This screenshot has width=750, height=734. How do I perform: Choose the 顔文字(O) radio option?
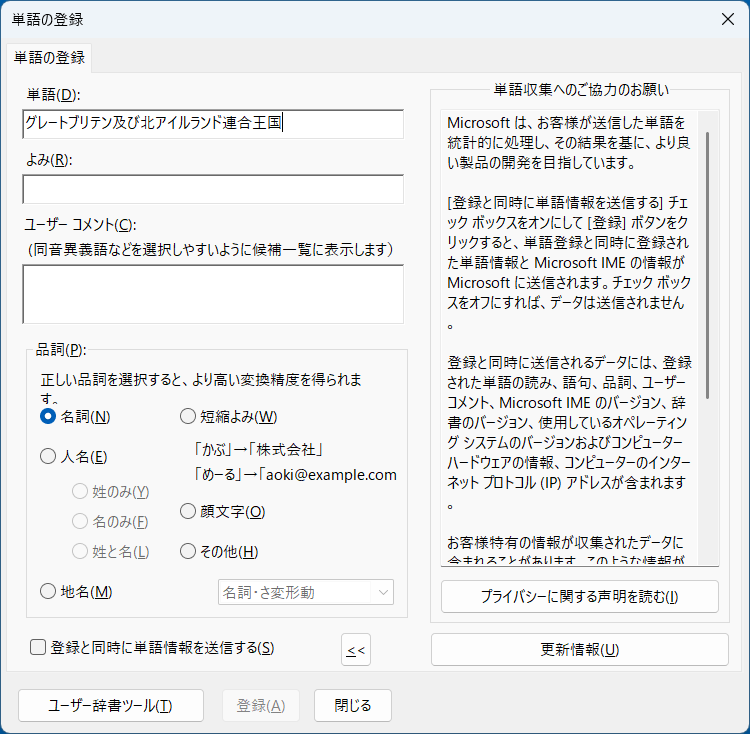coord(188,512)
